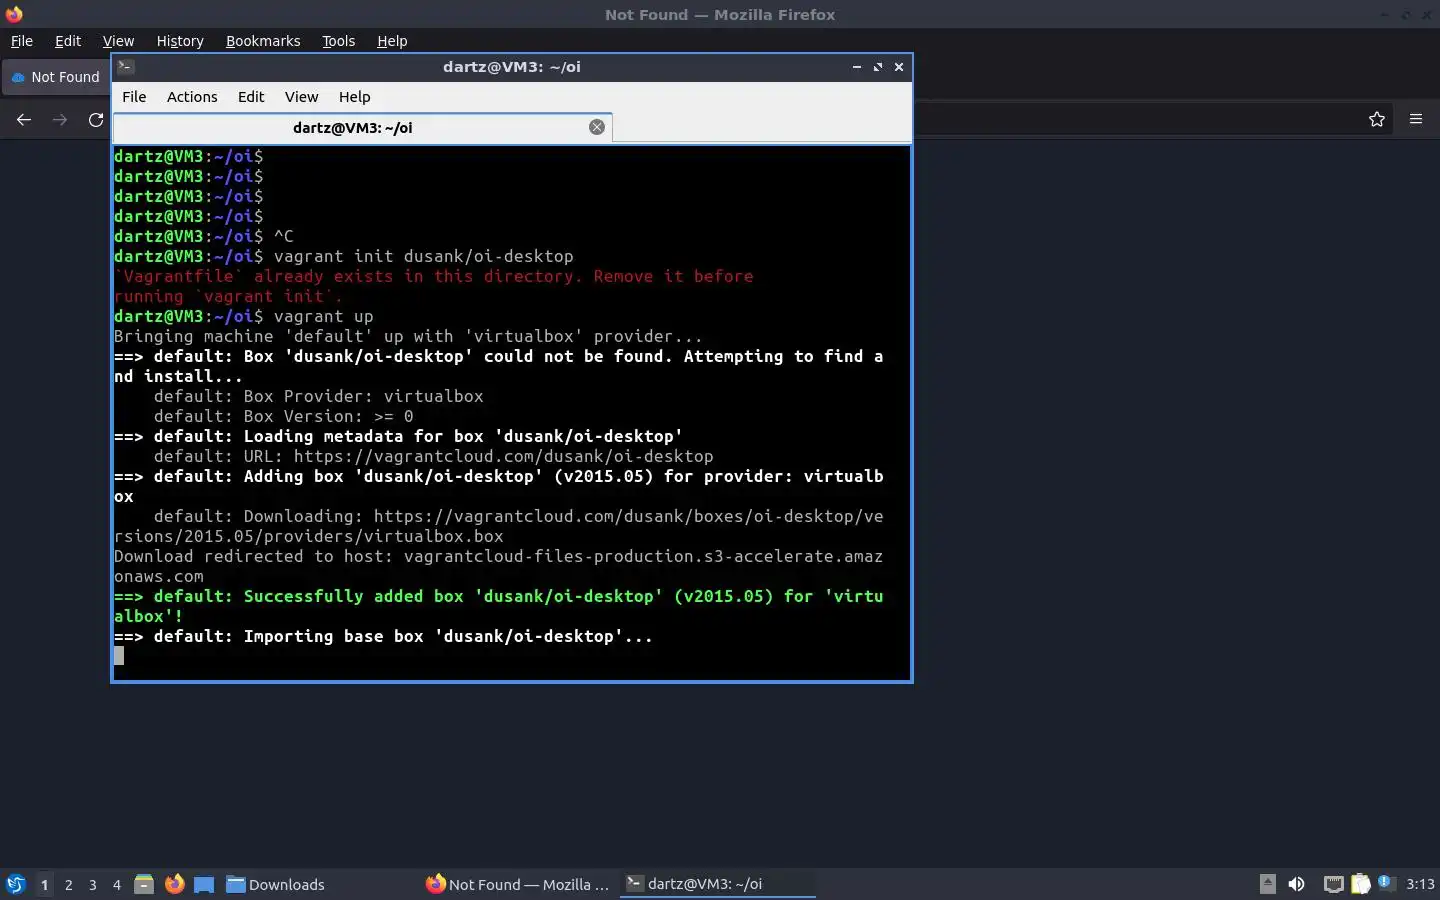
Task: Click the volume speaker tray icon
Action: click(1296, 884)
